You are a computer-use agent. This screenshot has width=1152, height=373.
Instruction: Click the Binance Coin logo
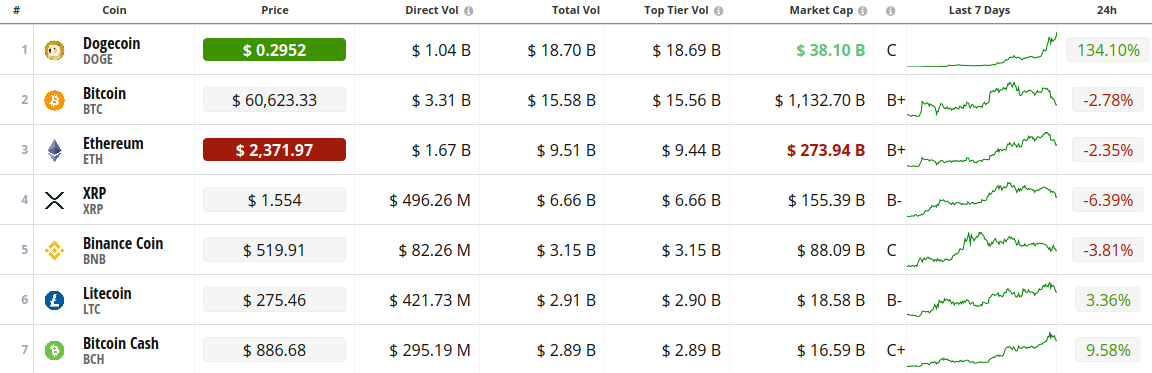[55, 250]
